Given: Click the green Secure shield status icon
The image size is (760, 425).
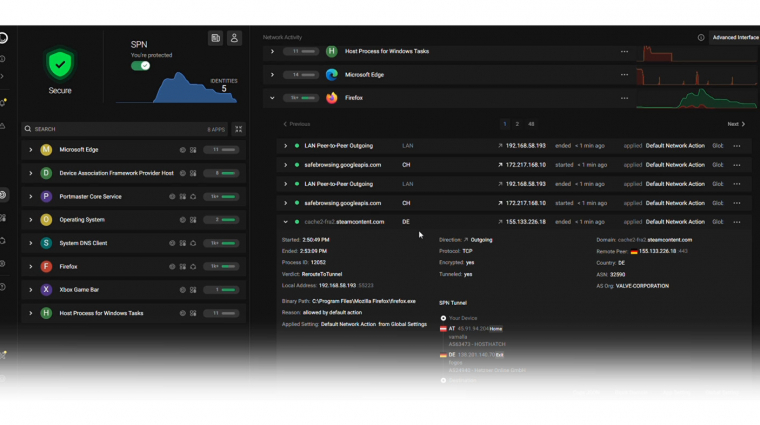Looking at the screenshot, I should [x=60, y=63].
